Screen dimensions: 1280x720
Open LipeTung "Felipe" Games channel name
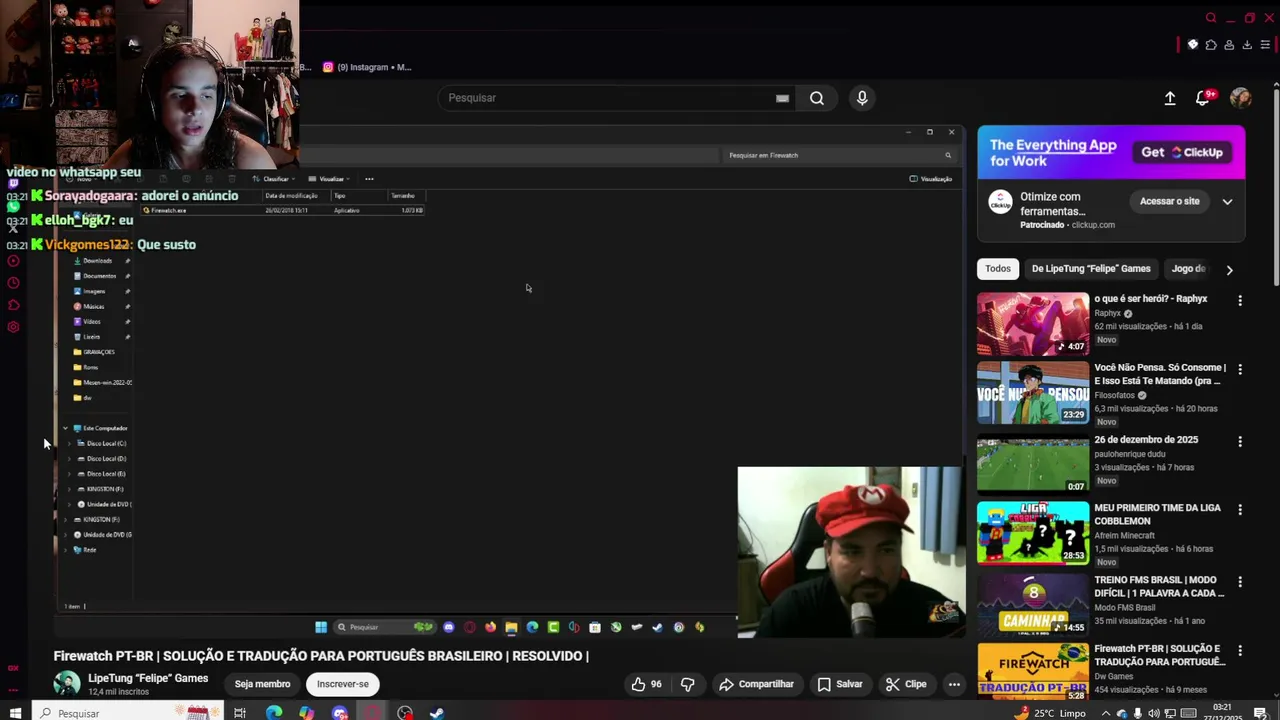coord(148,678)
